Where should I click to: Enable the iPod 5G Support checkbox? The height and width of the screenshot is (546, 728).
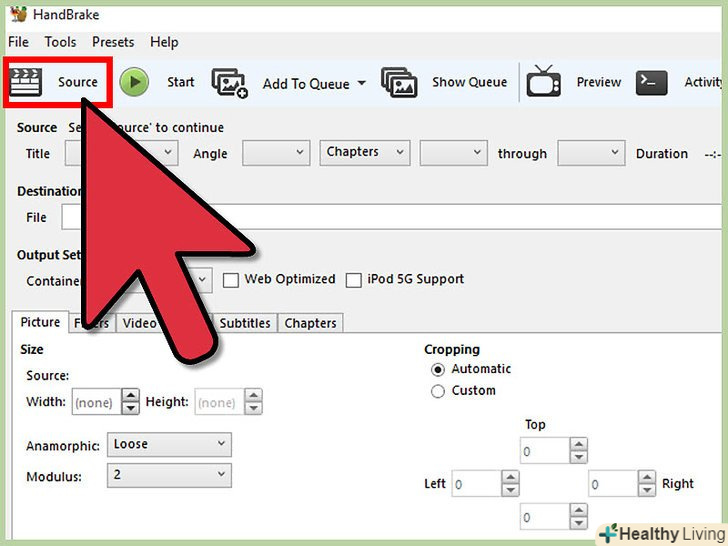pos(354,280)
